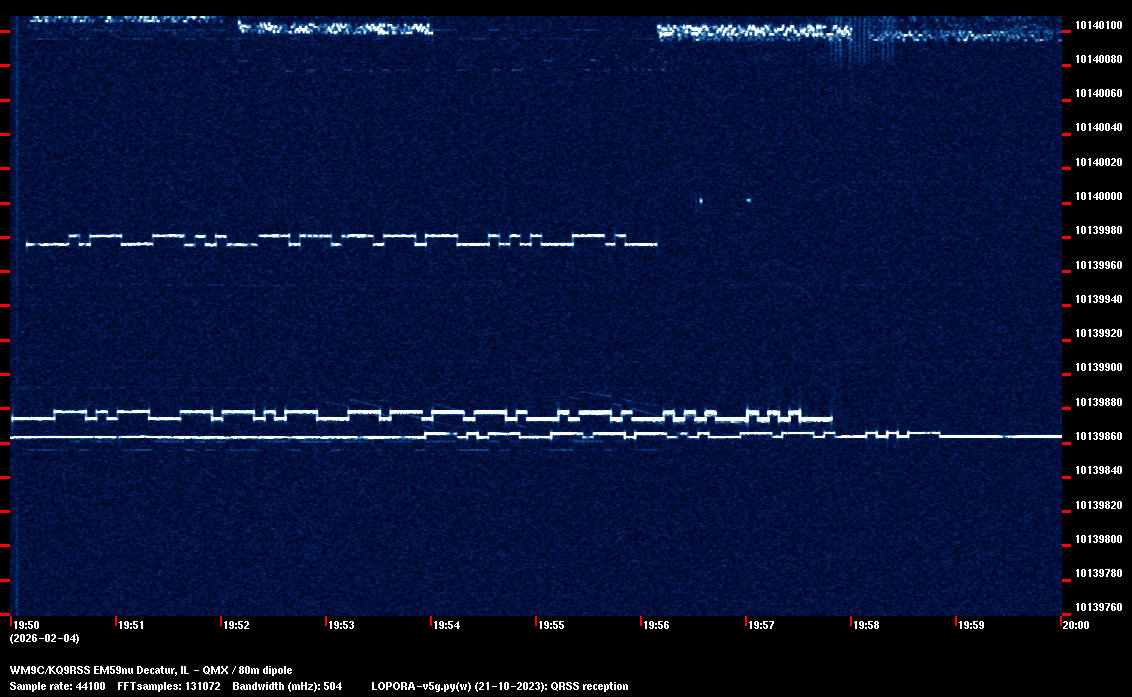Click the 19:50 time axis label

[x=26, y=625]
